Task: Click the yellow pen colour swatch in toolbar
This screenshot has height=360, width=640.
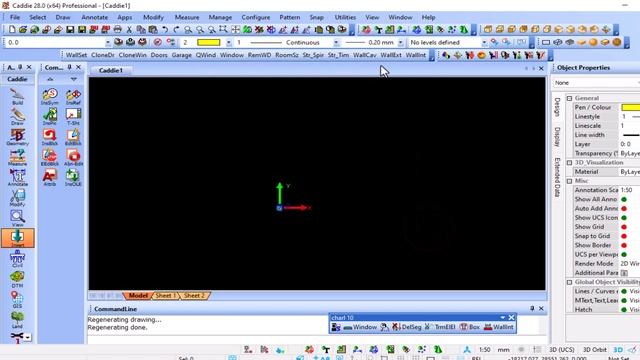Action: tap(209, 42)
